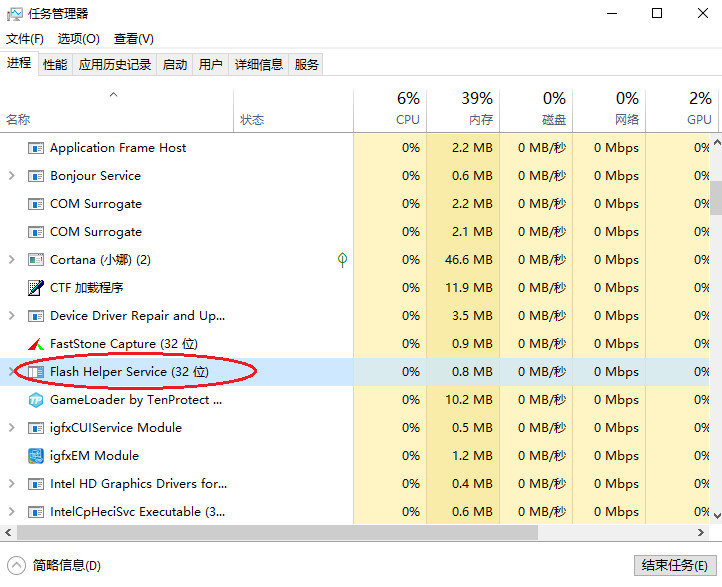722x587 pixels.
Task: Open the 文件(F) menu
Action: pos(25,39)
